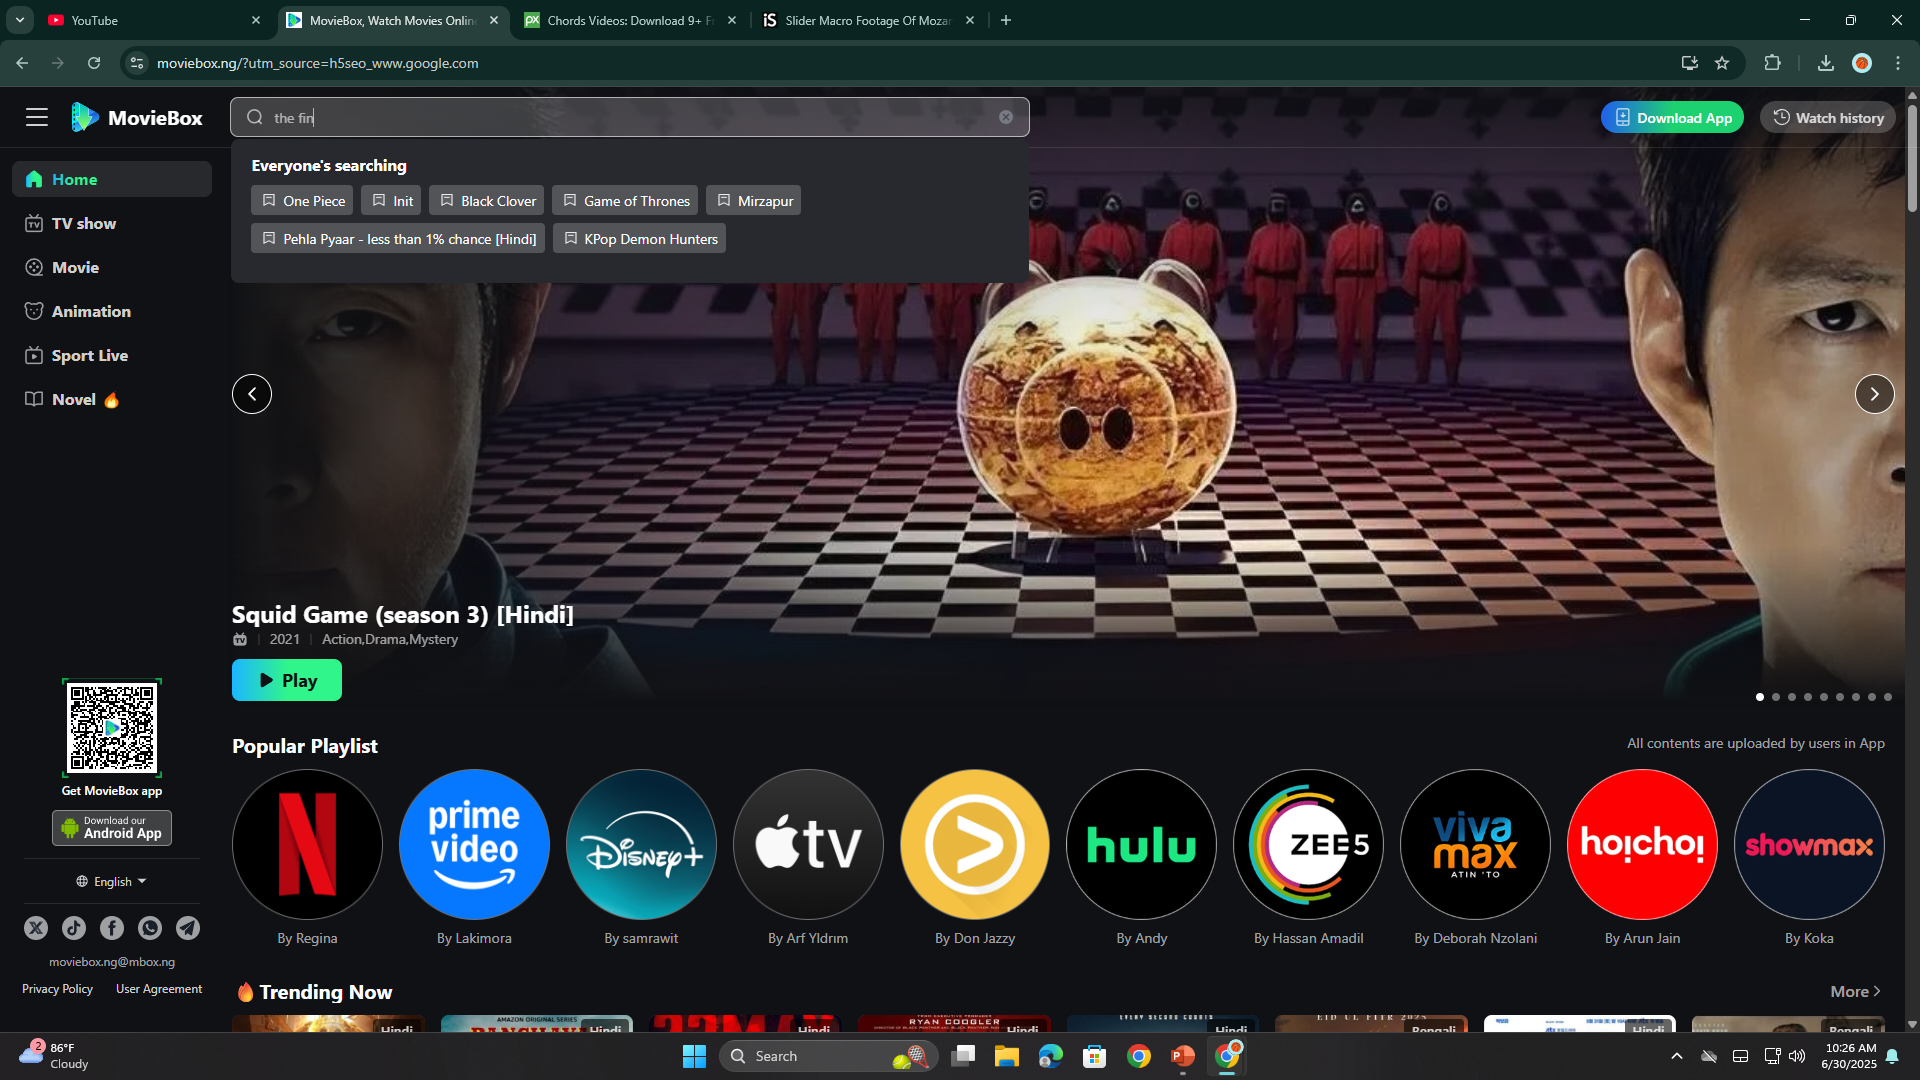1920x1080 pixels.
Task: Open Viva Max playlist
Action: (x=1476, y=844)
